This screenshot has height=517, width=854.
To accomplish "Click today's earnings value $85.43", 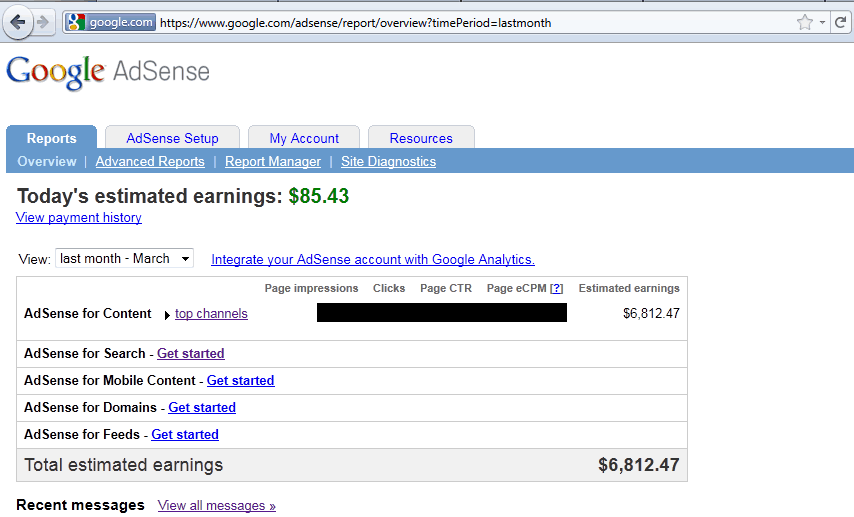I will (319, 196).
